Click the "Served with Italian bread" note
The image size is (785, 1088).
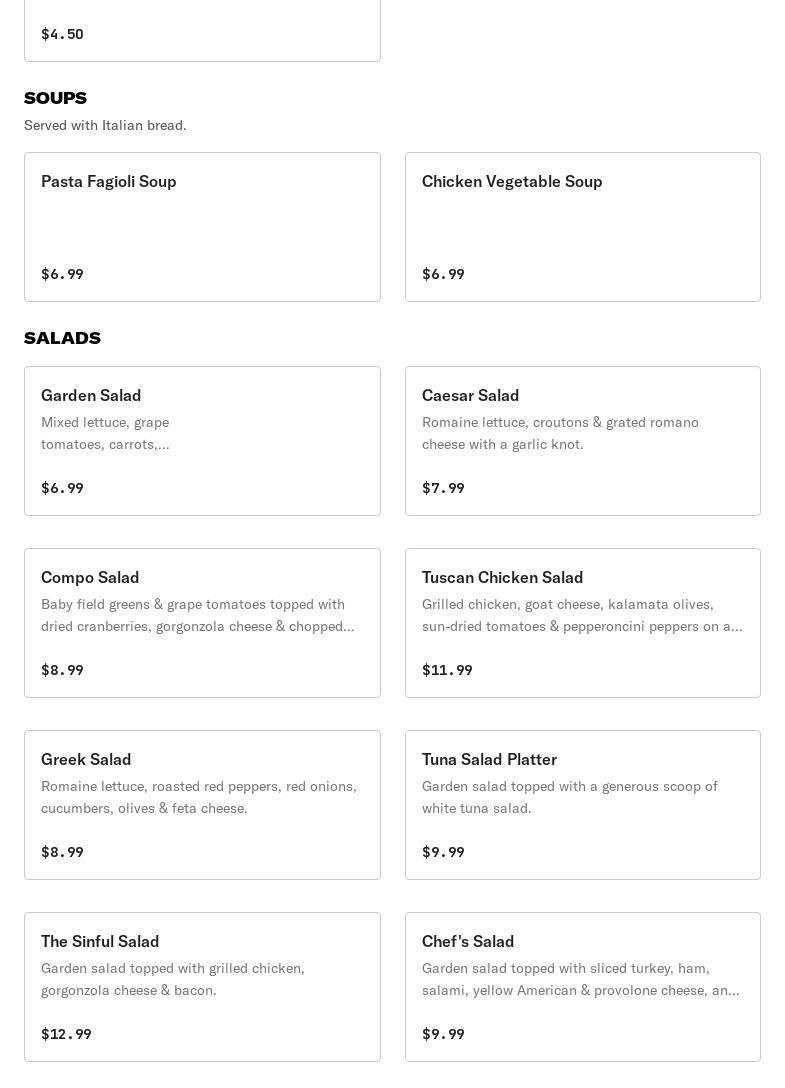105,125
